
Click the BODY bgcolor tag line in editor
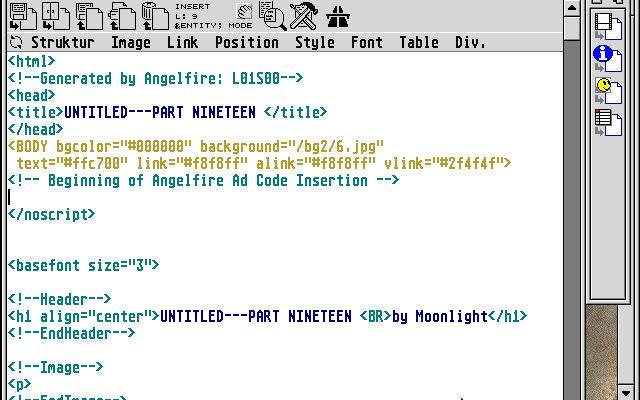pos(196,145)
